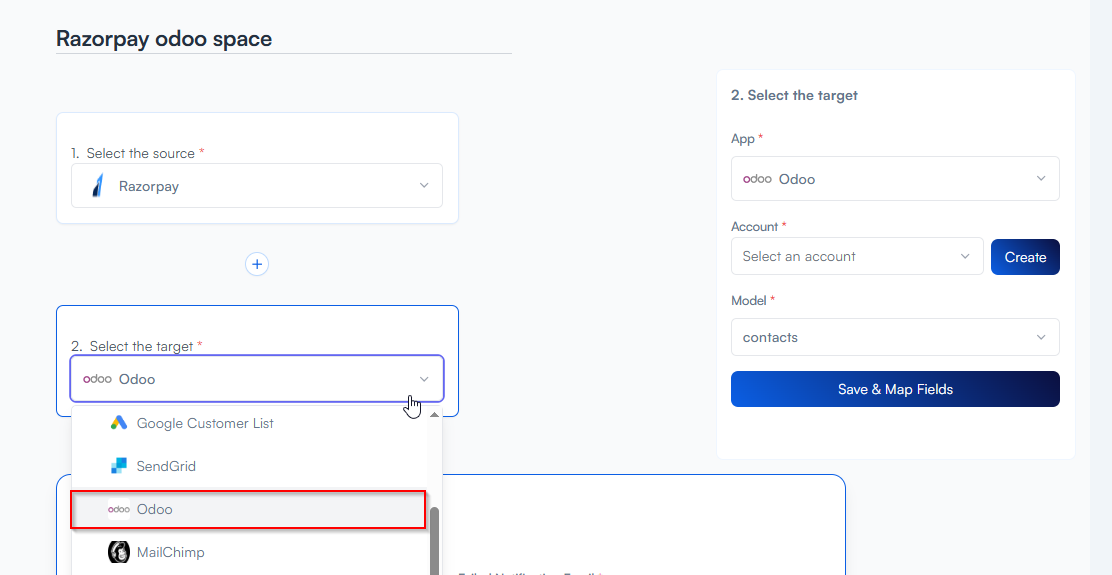
Task: Open the Select an account dropdown
Action: click(965, 256)
